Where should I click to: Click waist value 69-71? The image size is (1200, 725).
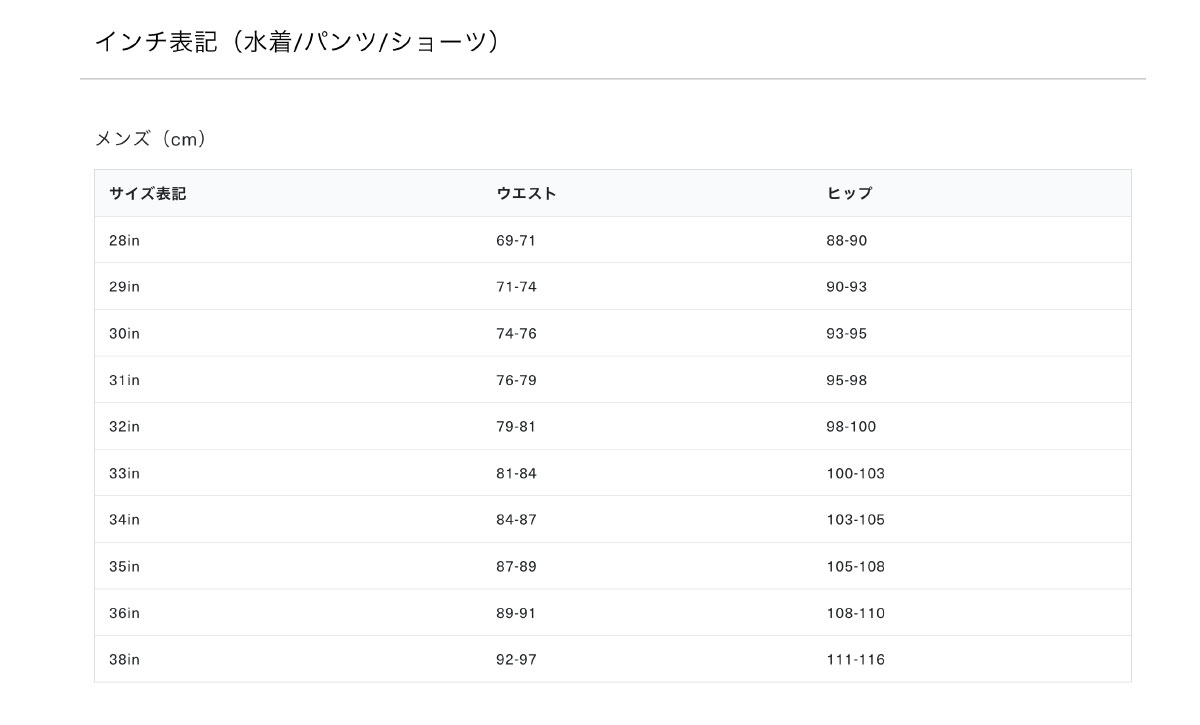point(516,241)
